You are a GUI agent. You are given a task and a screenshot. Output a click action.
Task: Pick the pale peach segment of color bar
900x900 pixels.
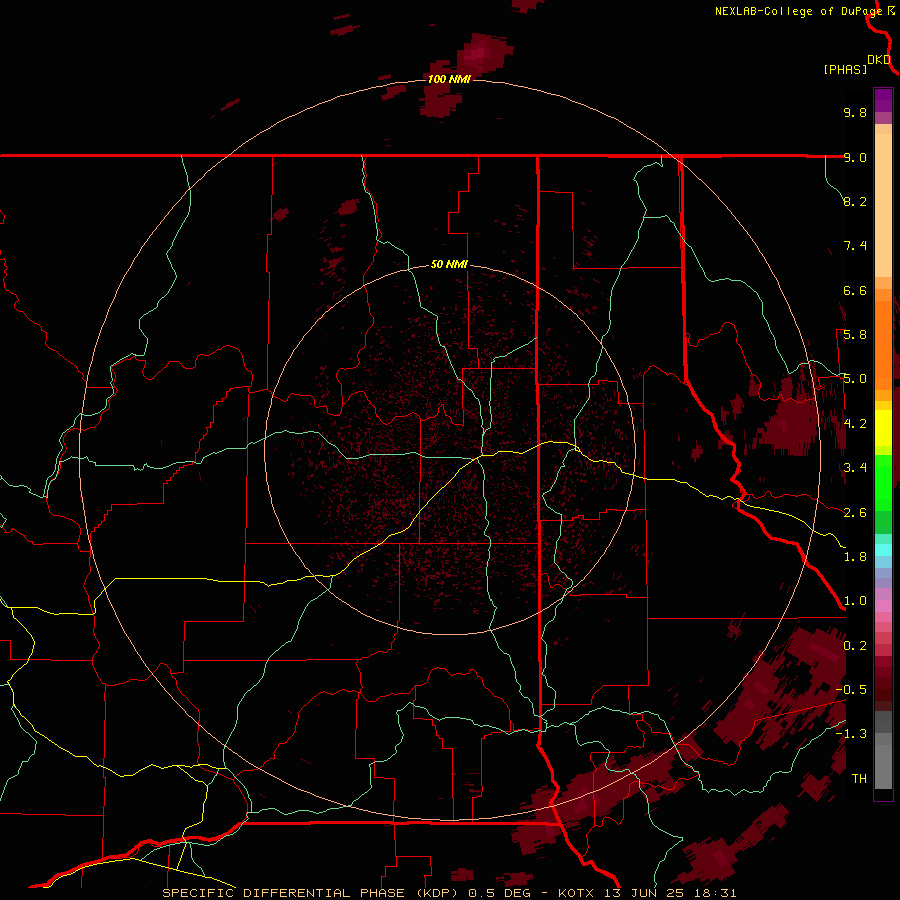tap(883, 205)
